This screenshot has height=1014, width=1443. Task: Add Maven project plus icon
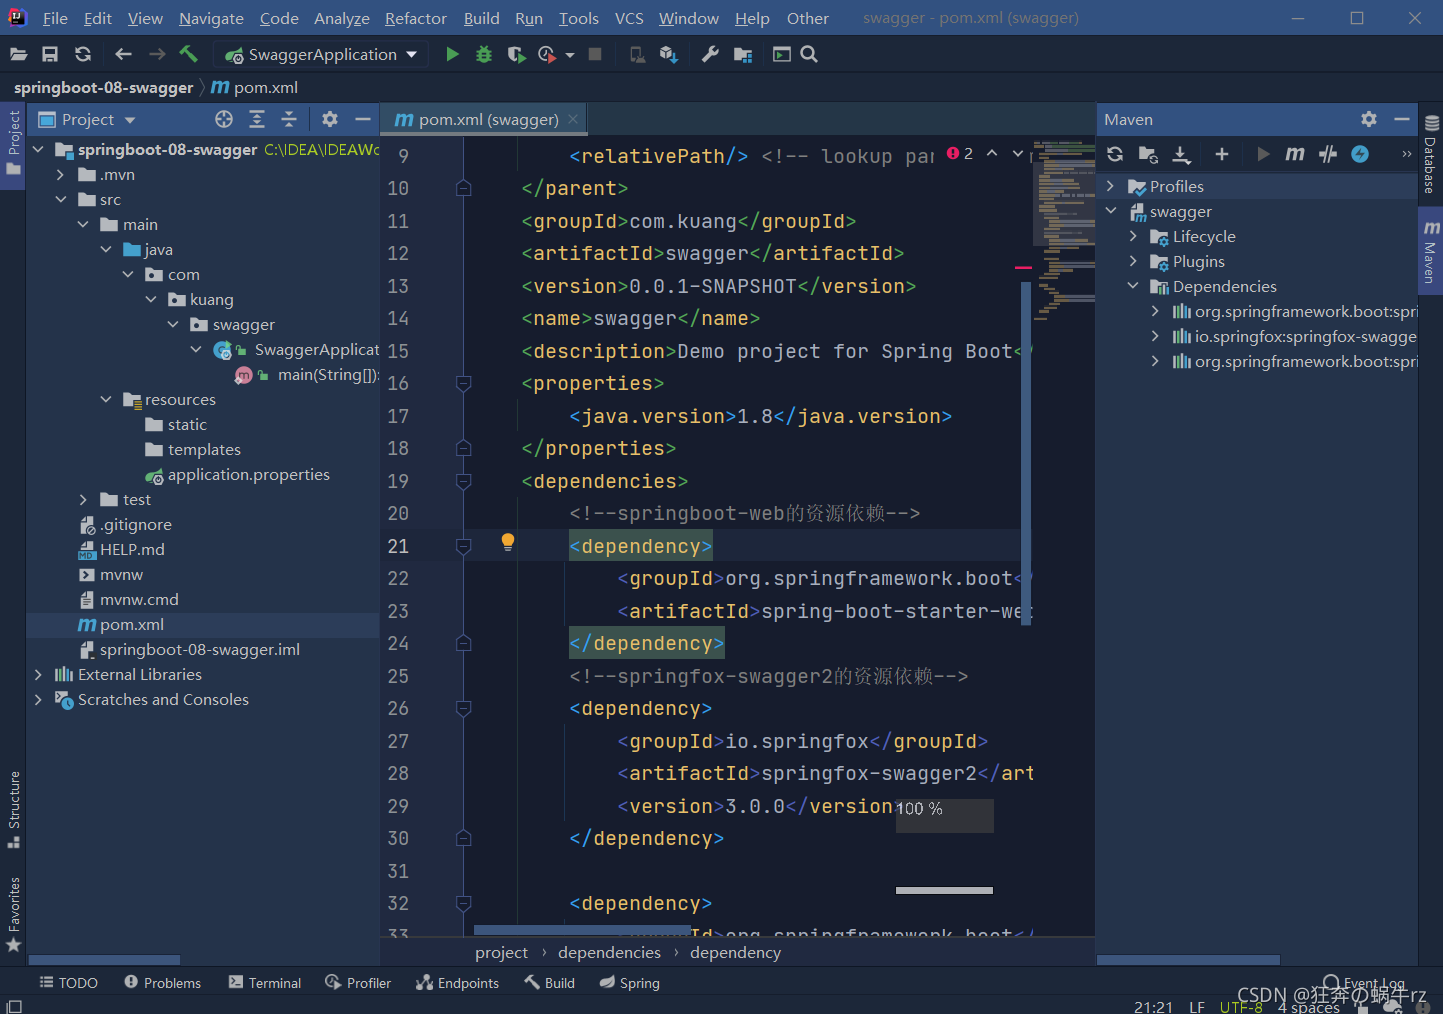1221,154
